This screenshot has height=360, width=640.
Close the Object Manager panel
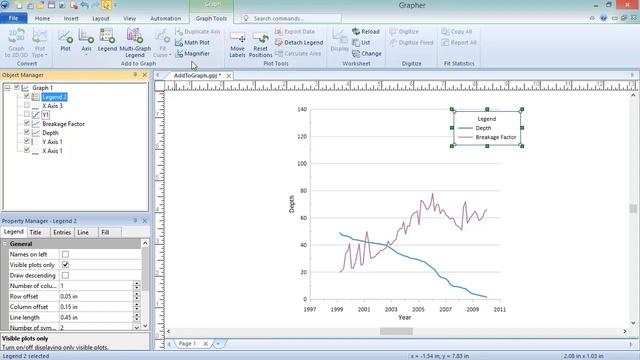(x=144, y=75)
